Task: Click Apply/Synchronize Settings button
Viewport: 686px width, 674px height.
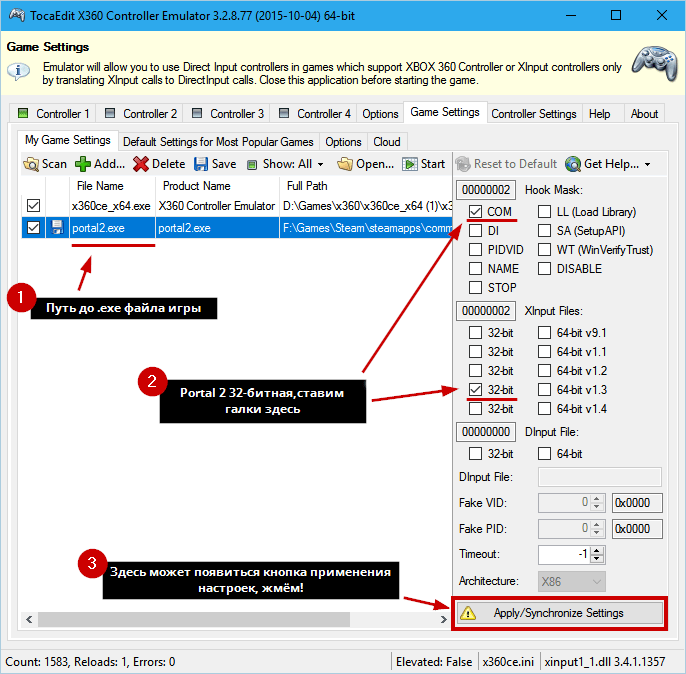Action: point(560,613)
